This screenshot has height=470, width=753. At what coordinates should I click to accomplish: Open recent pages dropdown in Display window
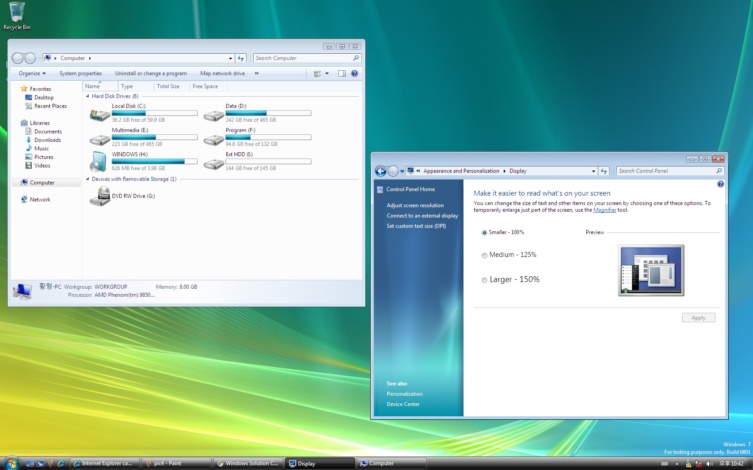(402, 171)
